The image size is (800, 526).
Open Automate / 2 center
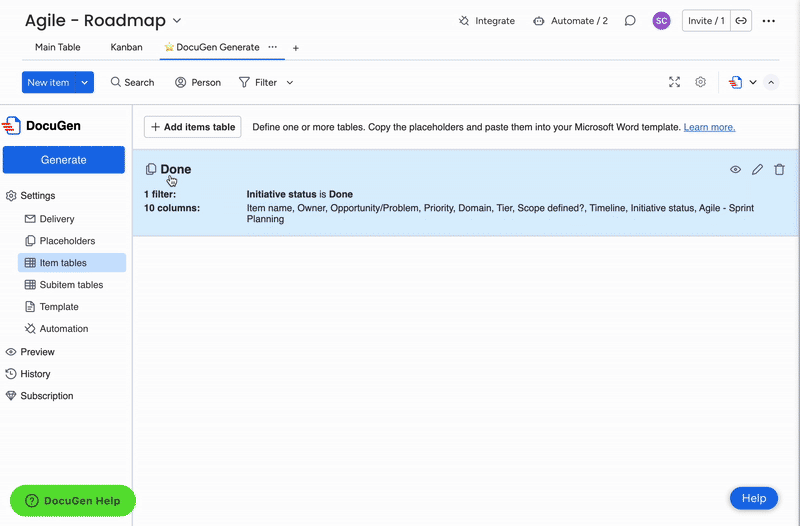point(570,21)
